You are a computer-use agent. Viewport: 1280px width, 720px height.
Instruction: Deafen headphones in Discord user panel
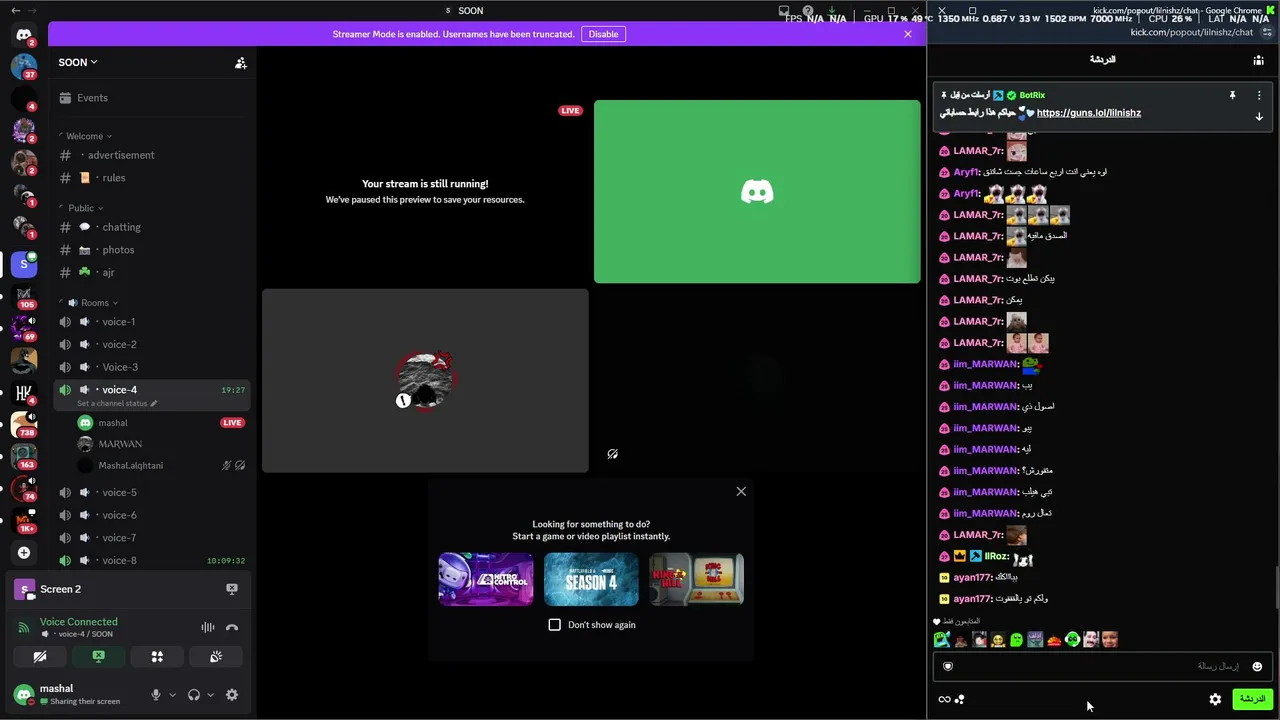(x=194, y=695)
